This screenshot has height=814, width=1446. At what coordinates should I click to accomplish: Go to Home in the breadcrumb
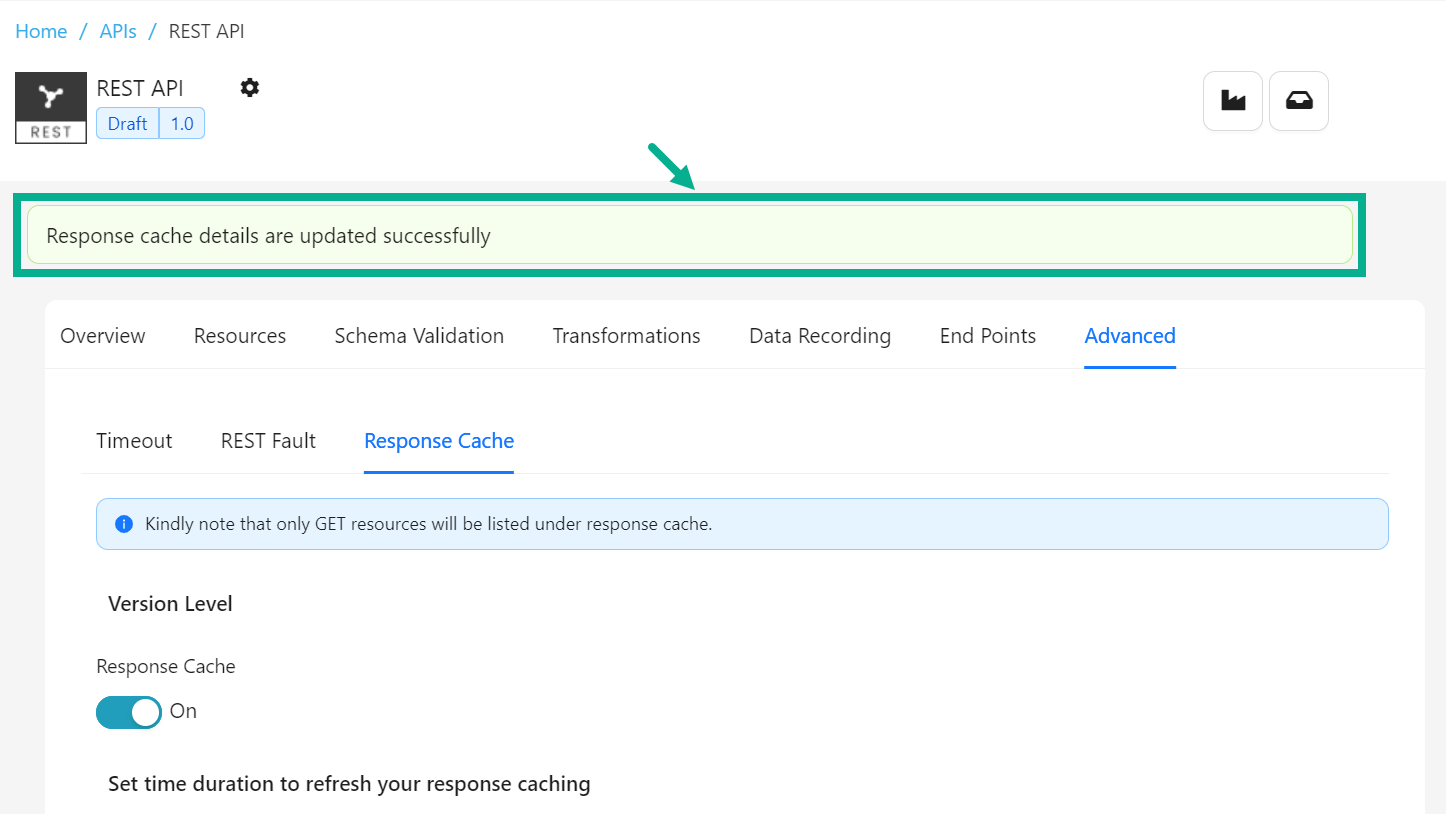pos(41,31)
